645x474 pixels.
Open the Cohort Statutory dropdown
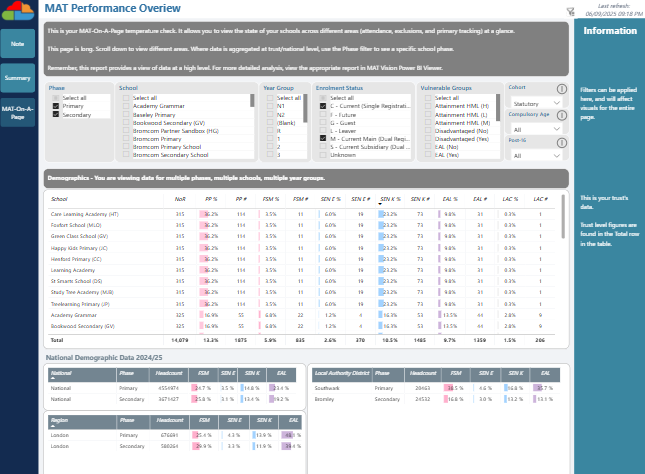(x=537, y=102)
